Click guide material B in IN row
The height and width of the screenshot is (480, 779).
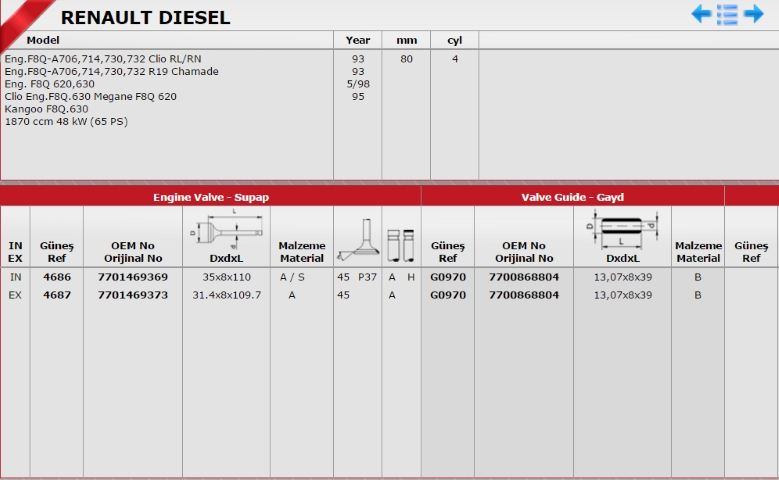pyautogui.click(x=698, y=277)
